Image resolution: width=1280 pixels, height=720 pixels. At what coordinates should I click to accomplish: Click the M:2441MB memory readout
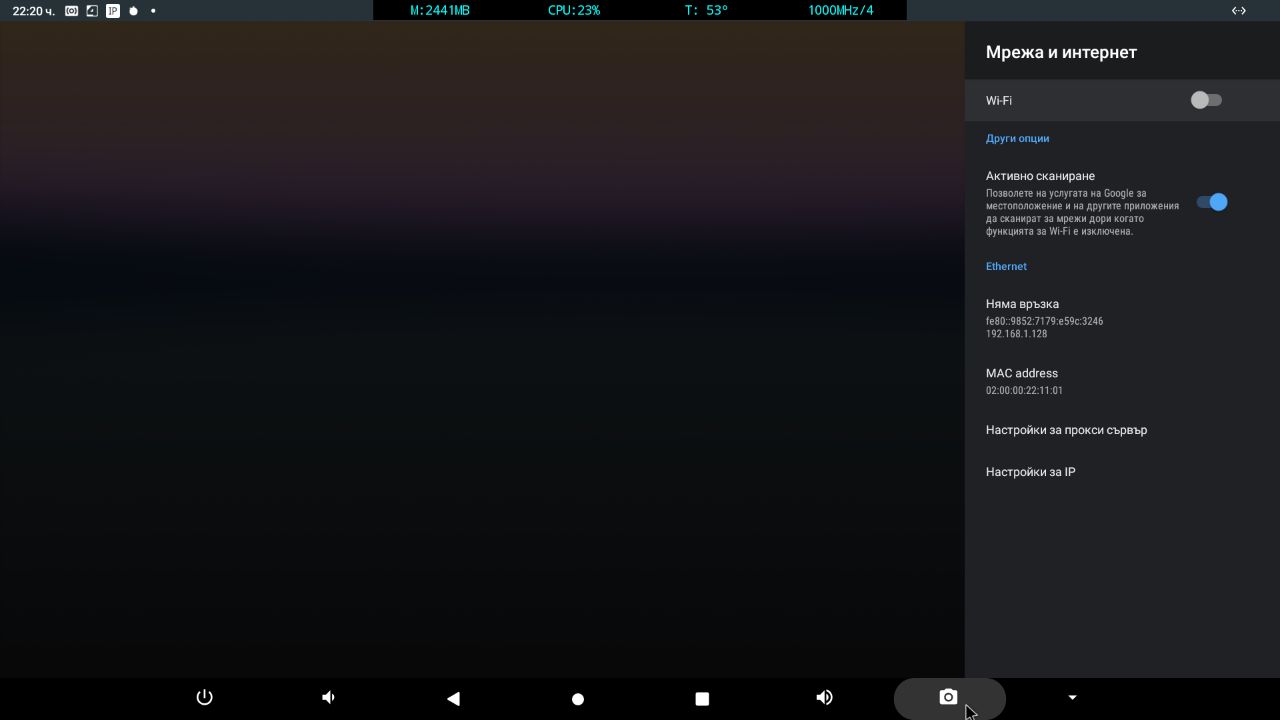[x=440, y=10]
